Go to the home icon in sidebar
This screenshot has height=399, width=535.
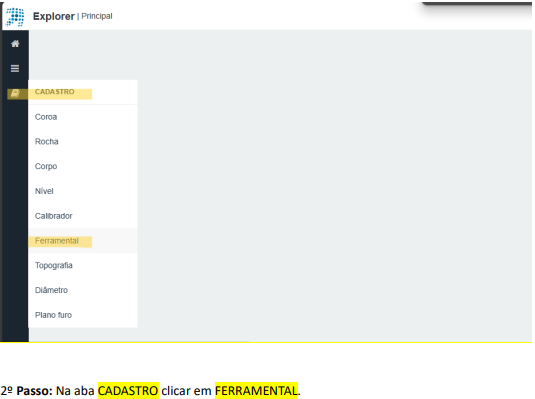click(x=15, y=44)
